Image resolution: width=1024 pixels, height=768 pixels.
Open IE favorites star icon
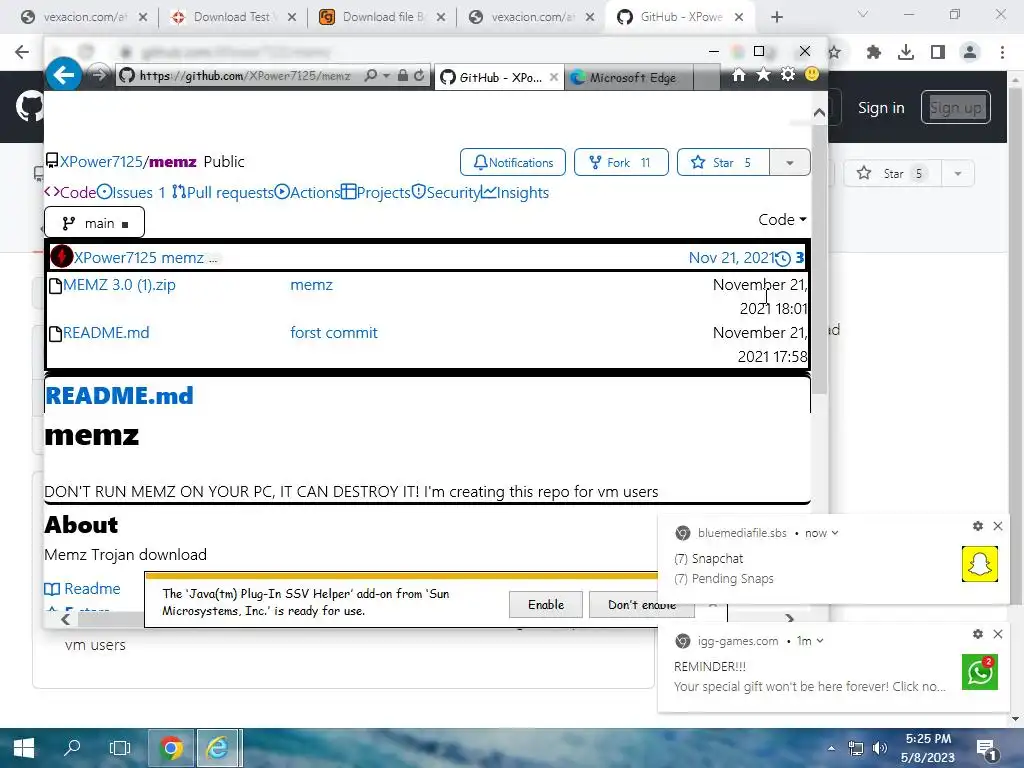[x=763, y=75]
